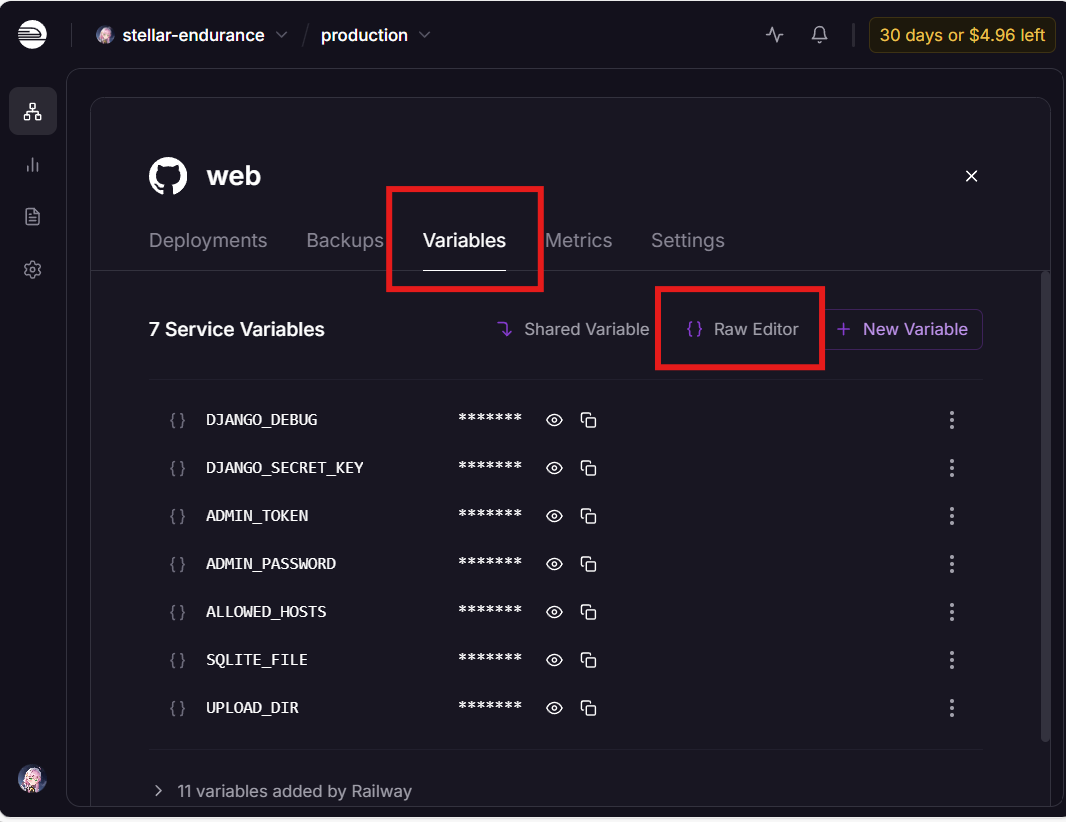Screen dimensions: 1066x822
Task: Open more options for DJANGO_DEBUG
Action: 952,420
